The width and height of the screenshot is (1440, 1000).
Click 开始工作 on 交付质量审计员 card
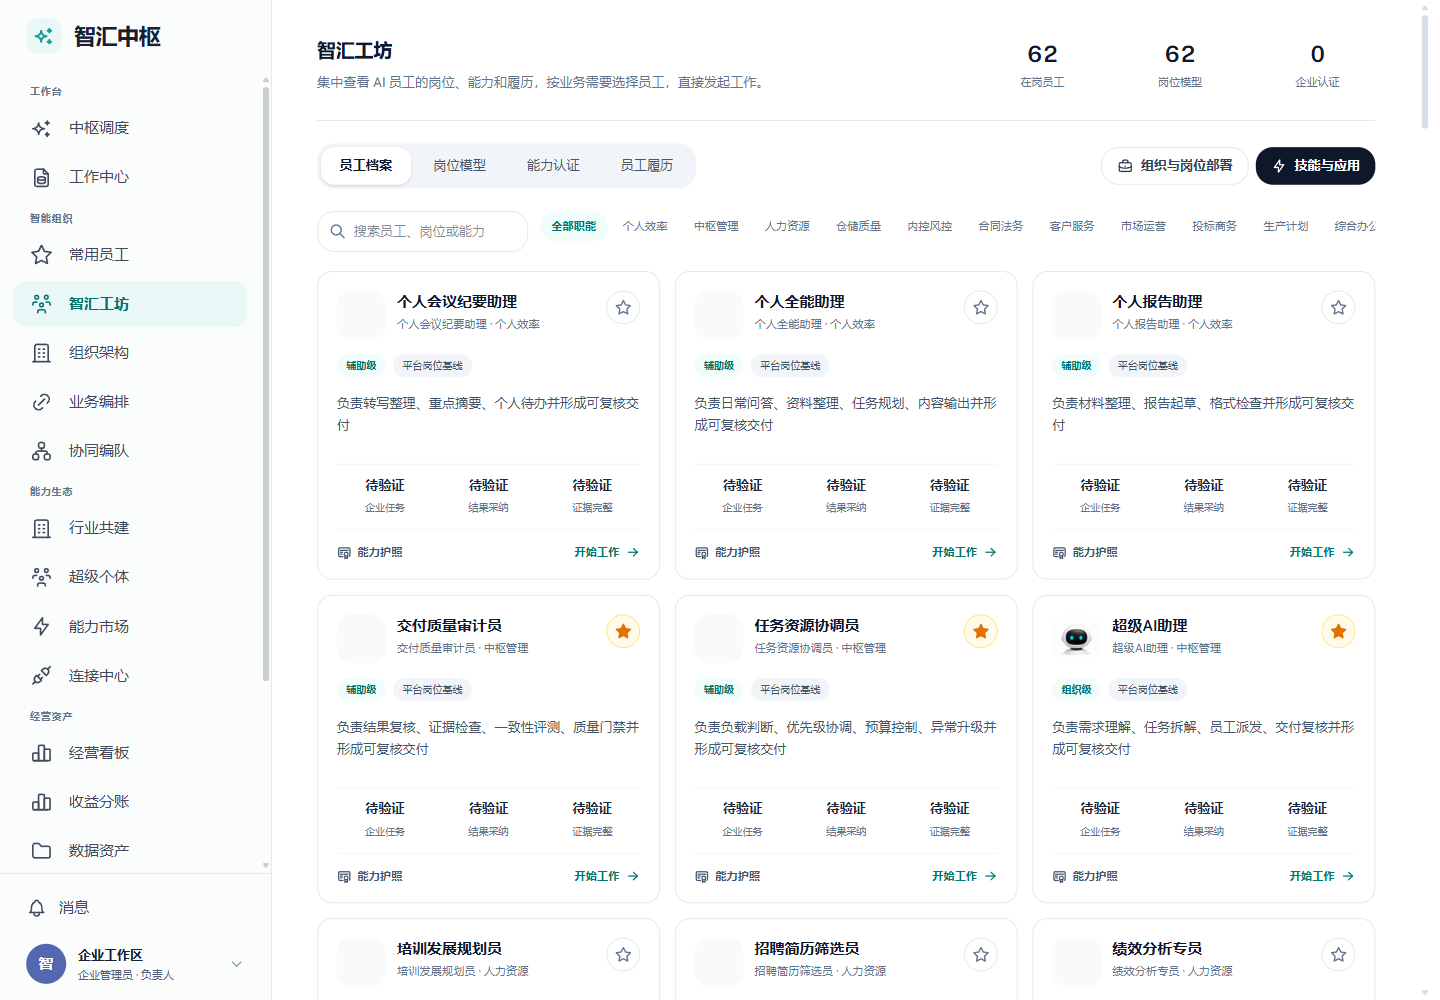(606, 876)
